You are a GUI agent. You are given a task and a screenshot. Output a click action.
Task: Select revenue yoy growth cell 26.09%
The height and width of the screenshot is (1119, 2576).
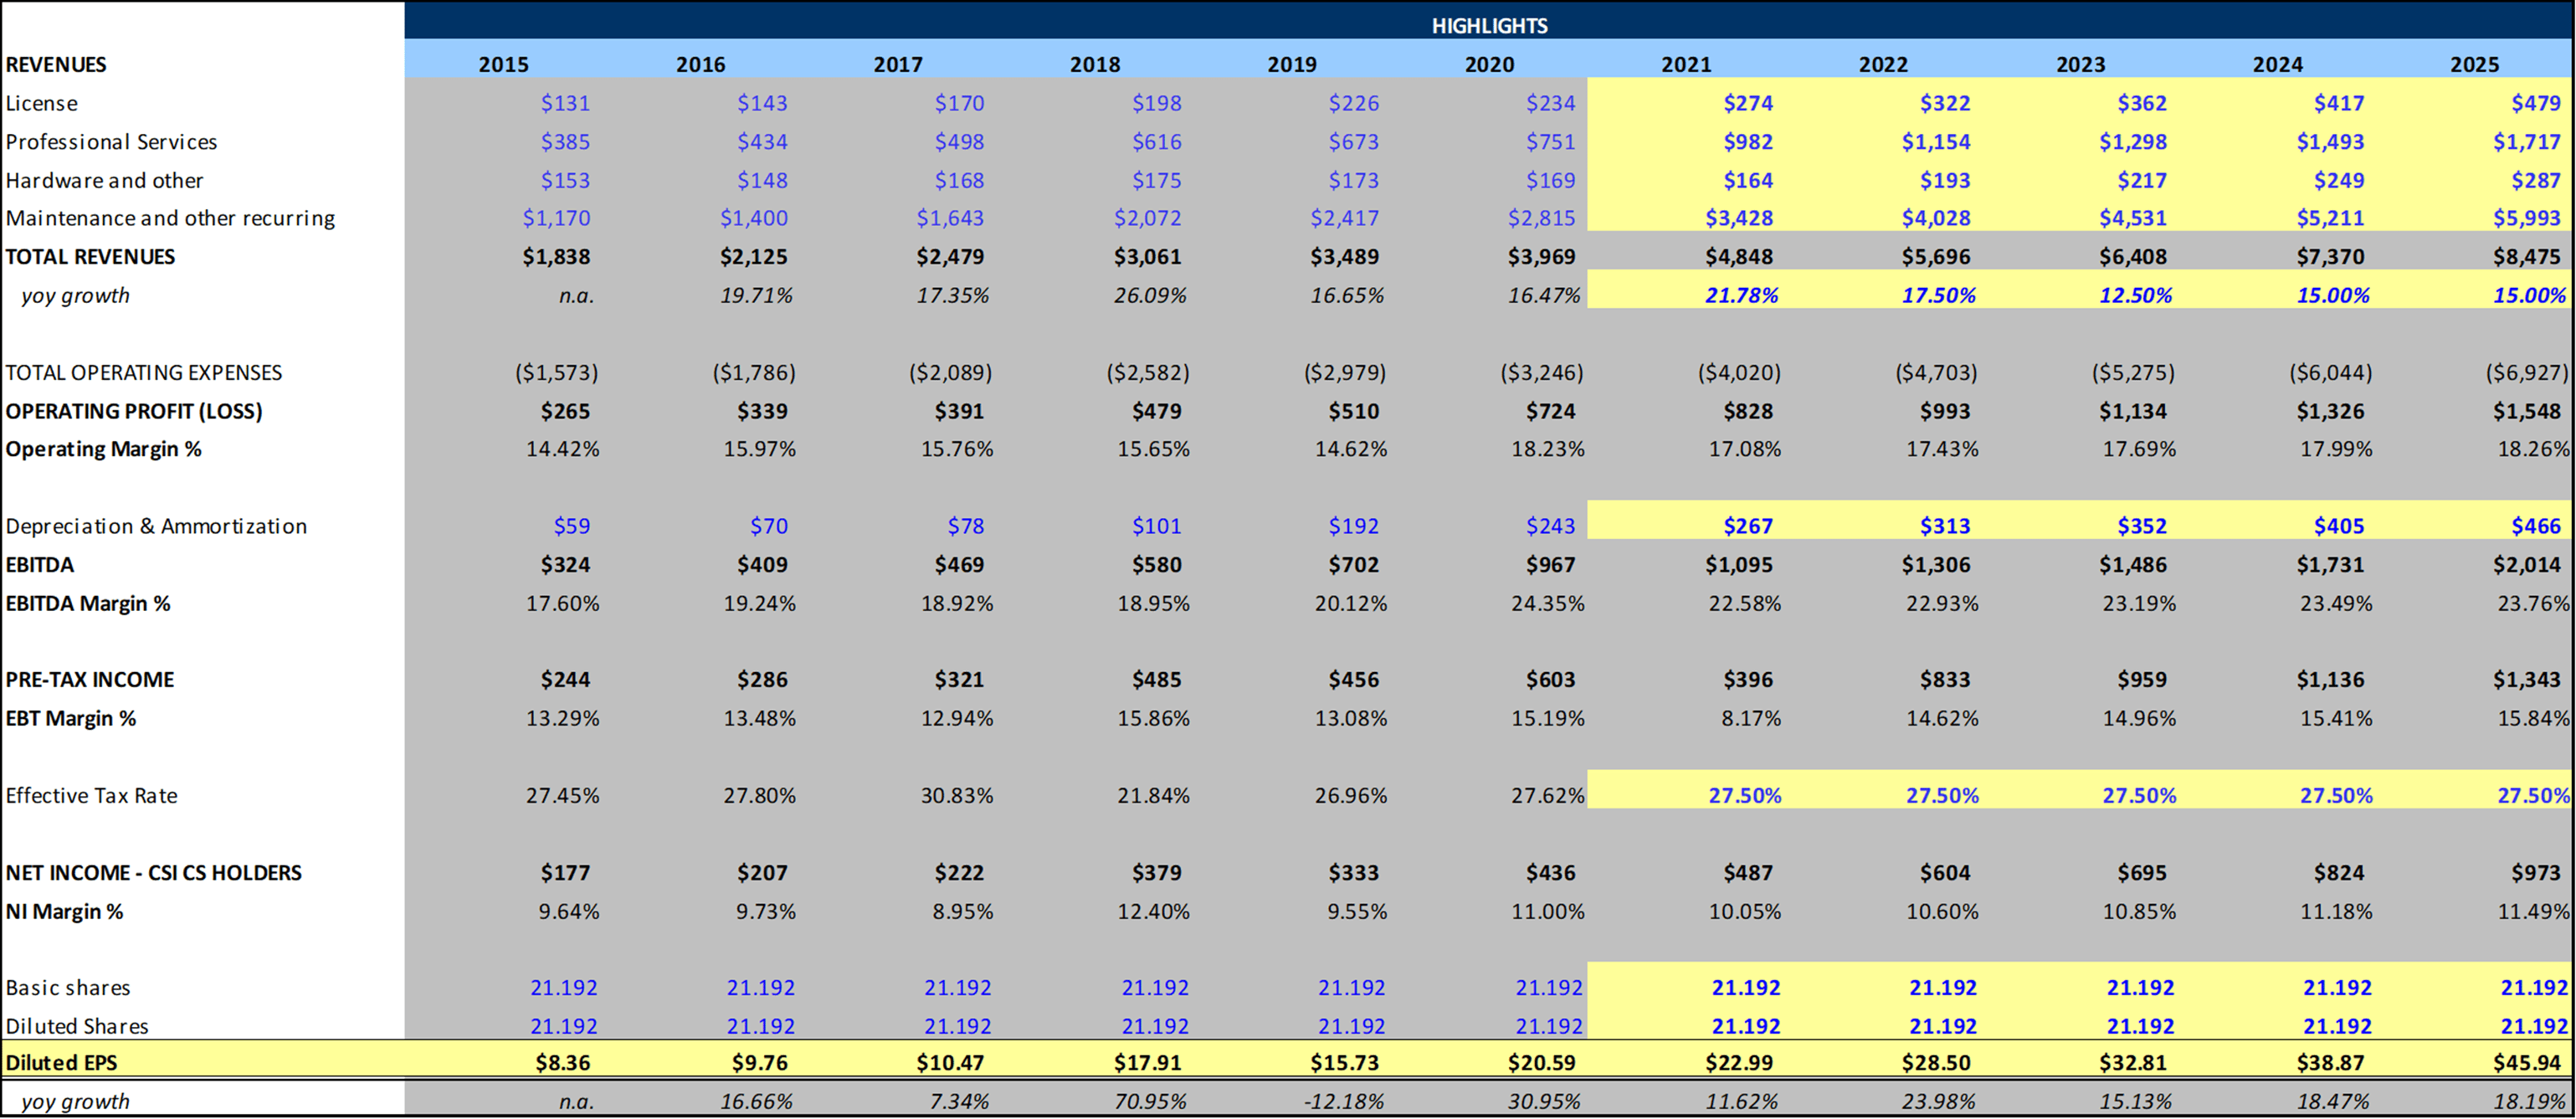1150,296
